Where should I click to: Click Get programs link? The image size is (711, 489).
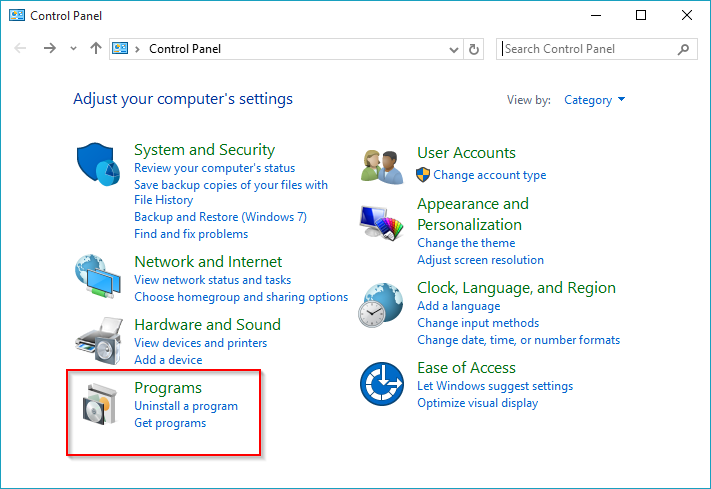[x=170, y=423]
